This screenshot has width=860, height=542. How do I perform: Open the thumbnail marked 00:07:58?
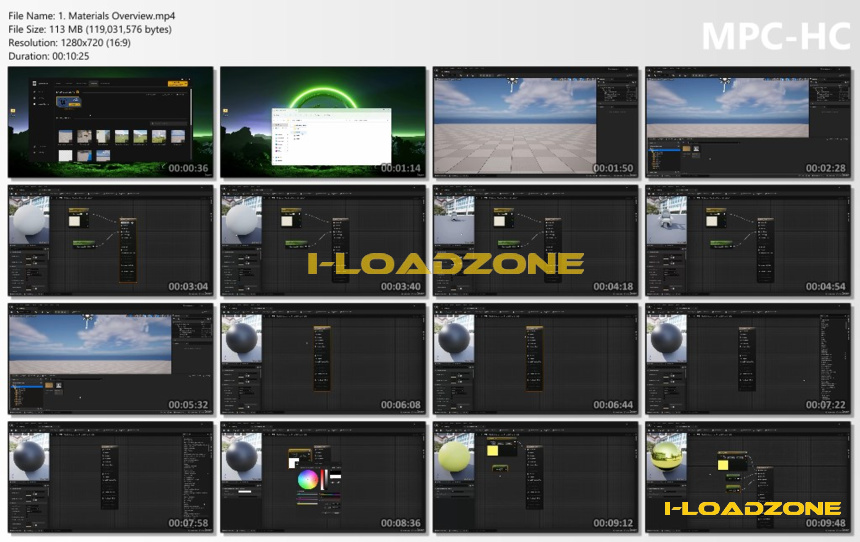(x=111, y=477)
